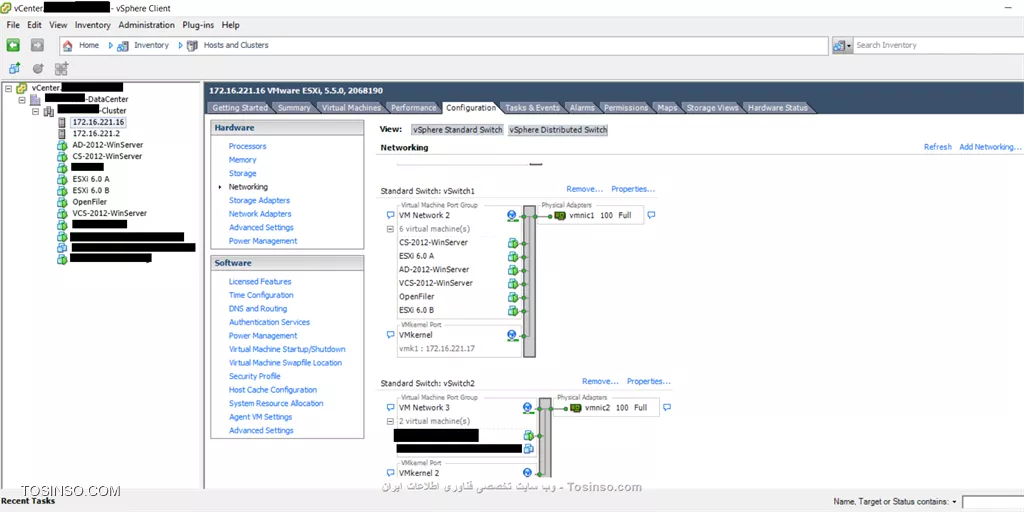Click the gray Forward navigation arrow

tap(37, 45)
